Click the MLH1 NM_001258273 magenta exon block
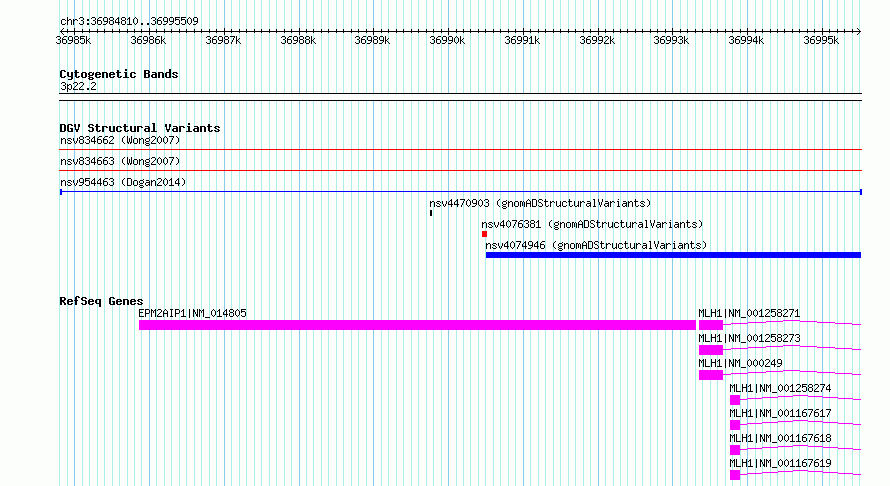Viewport: 890px width, 486px height. [x=711, y=350]
